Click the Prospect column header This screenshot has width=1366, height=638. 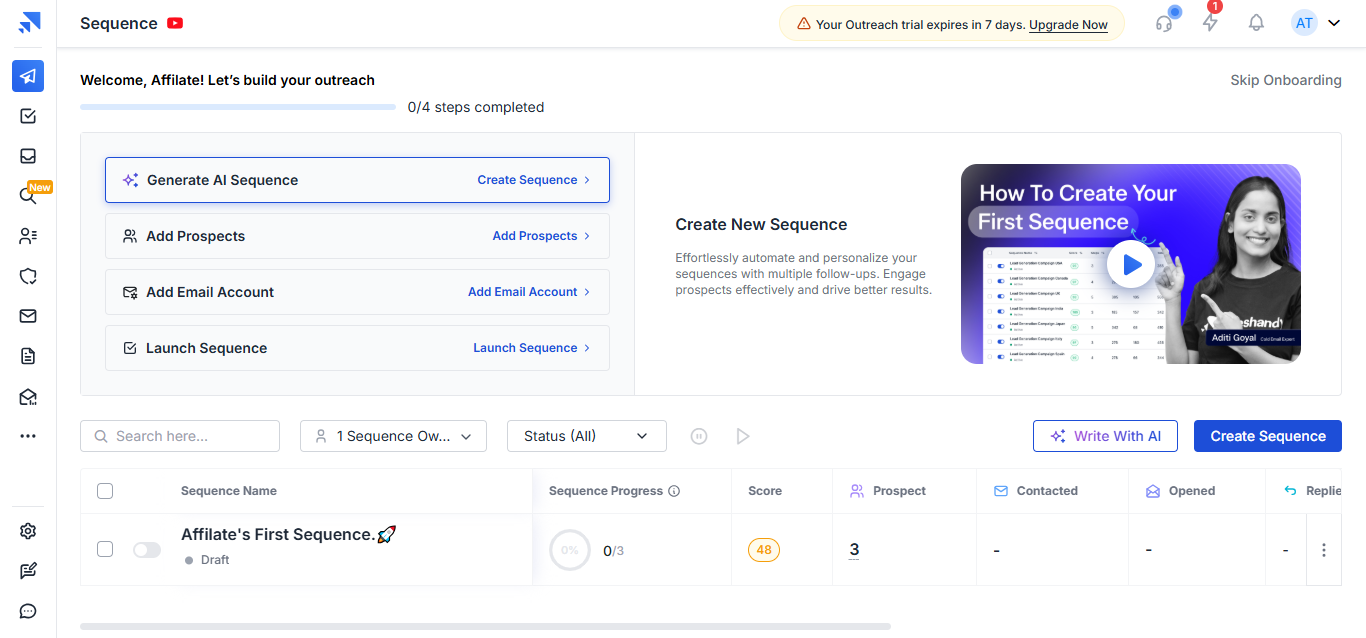pos(899,491)
